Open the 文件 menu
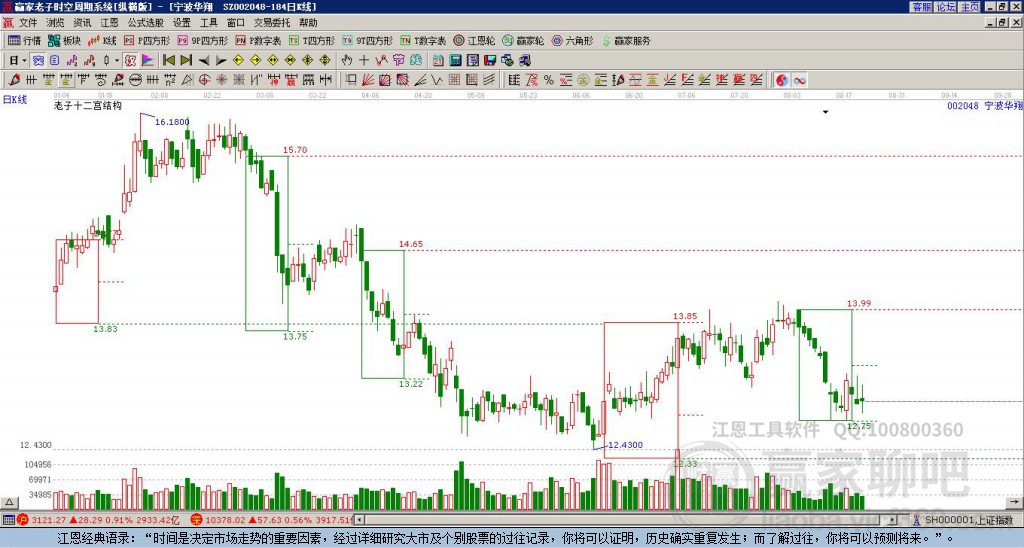The image size is (1024, 548). 28,23
